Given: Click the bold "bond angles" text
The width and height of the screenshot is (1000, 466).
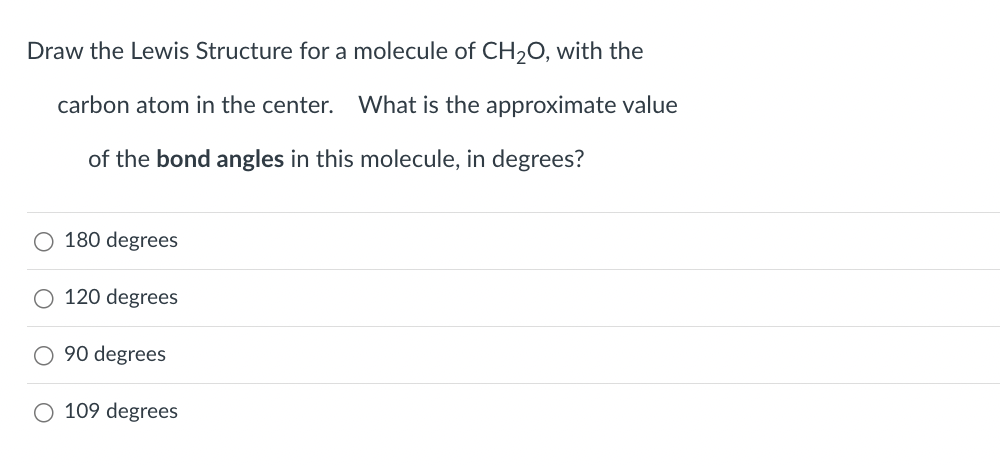Looking at the screenshot, I should tap(220, 159).
